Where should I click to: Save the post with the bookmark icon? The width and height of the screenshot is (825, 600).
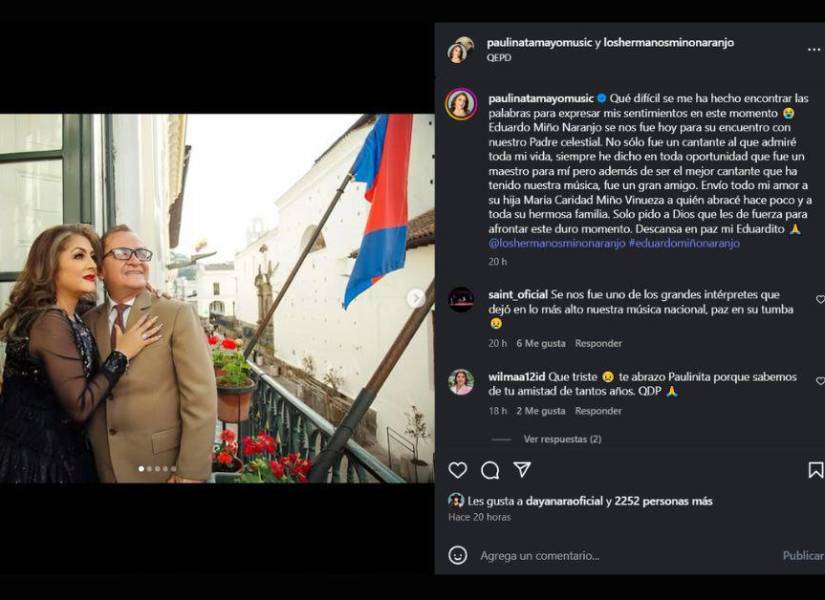[816, 470]
